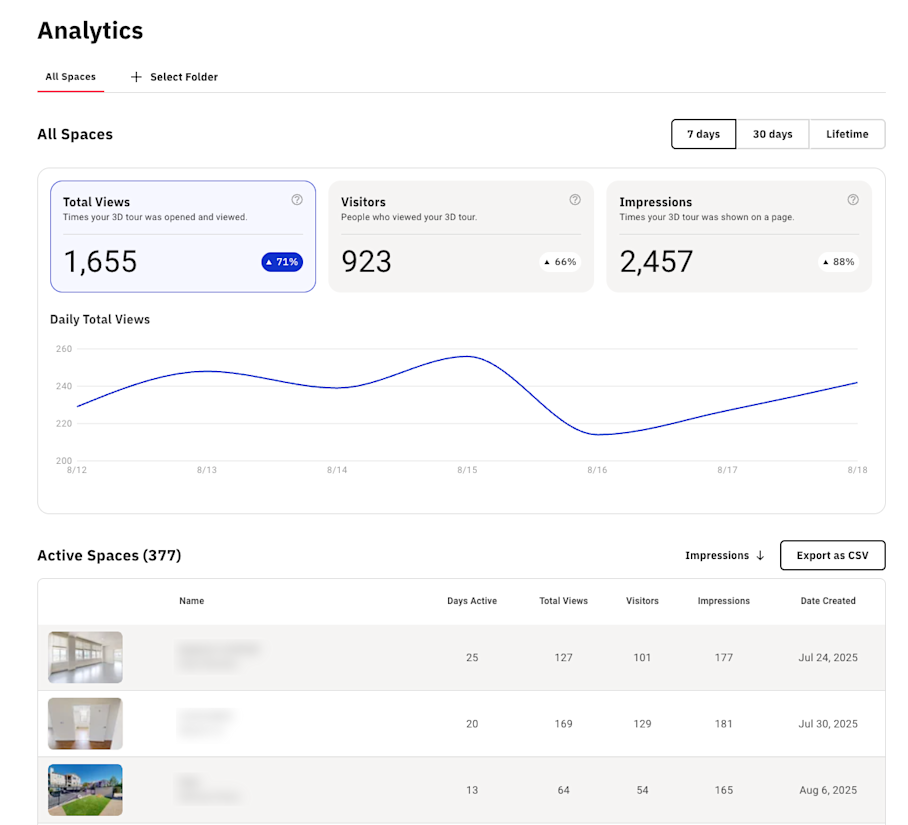The image size is (908, 825).
Task: Select the 7 days time range
Action: (x=703, y=133)
